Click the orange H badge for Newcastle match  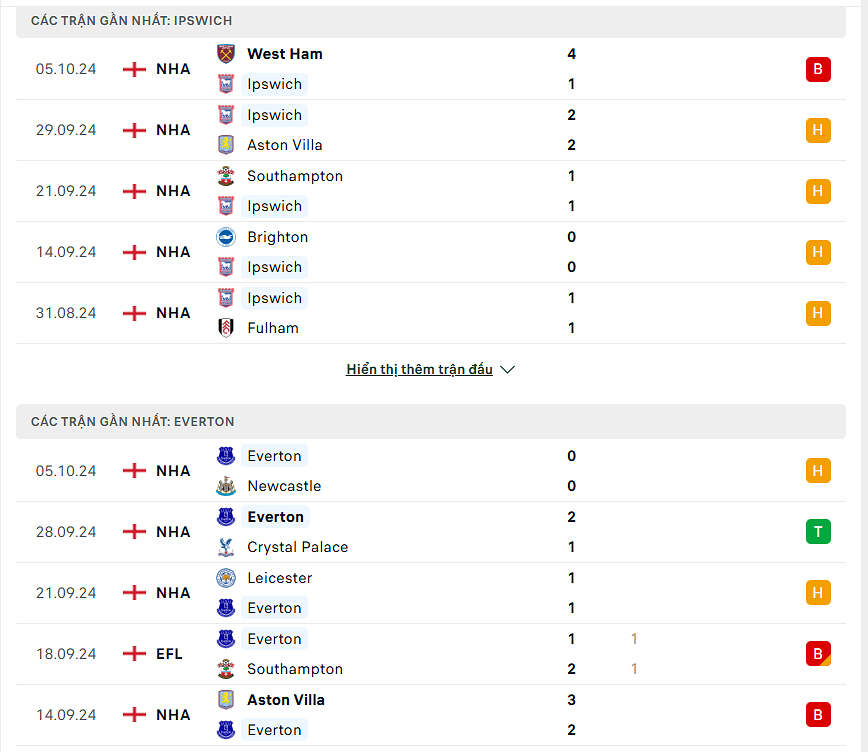point(818,471)
